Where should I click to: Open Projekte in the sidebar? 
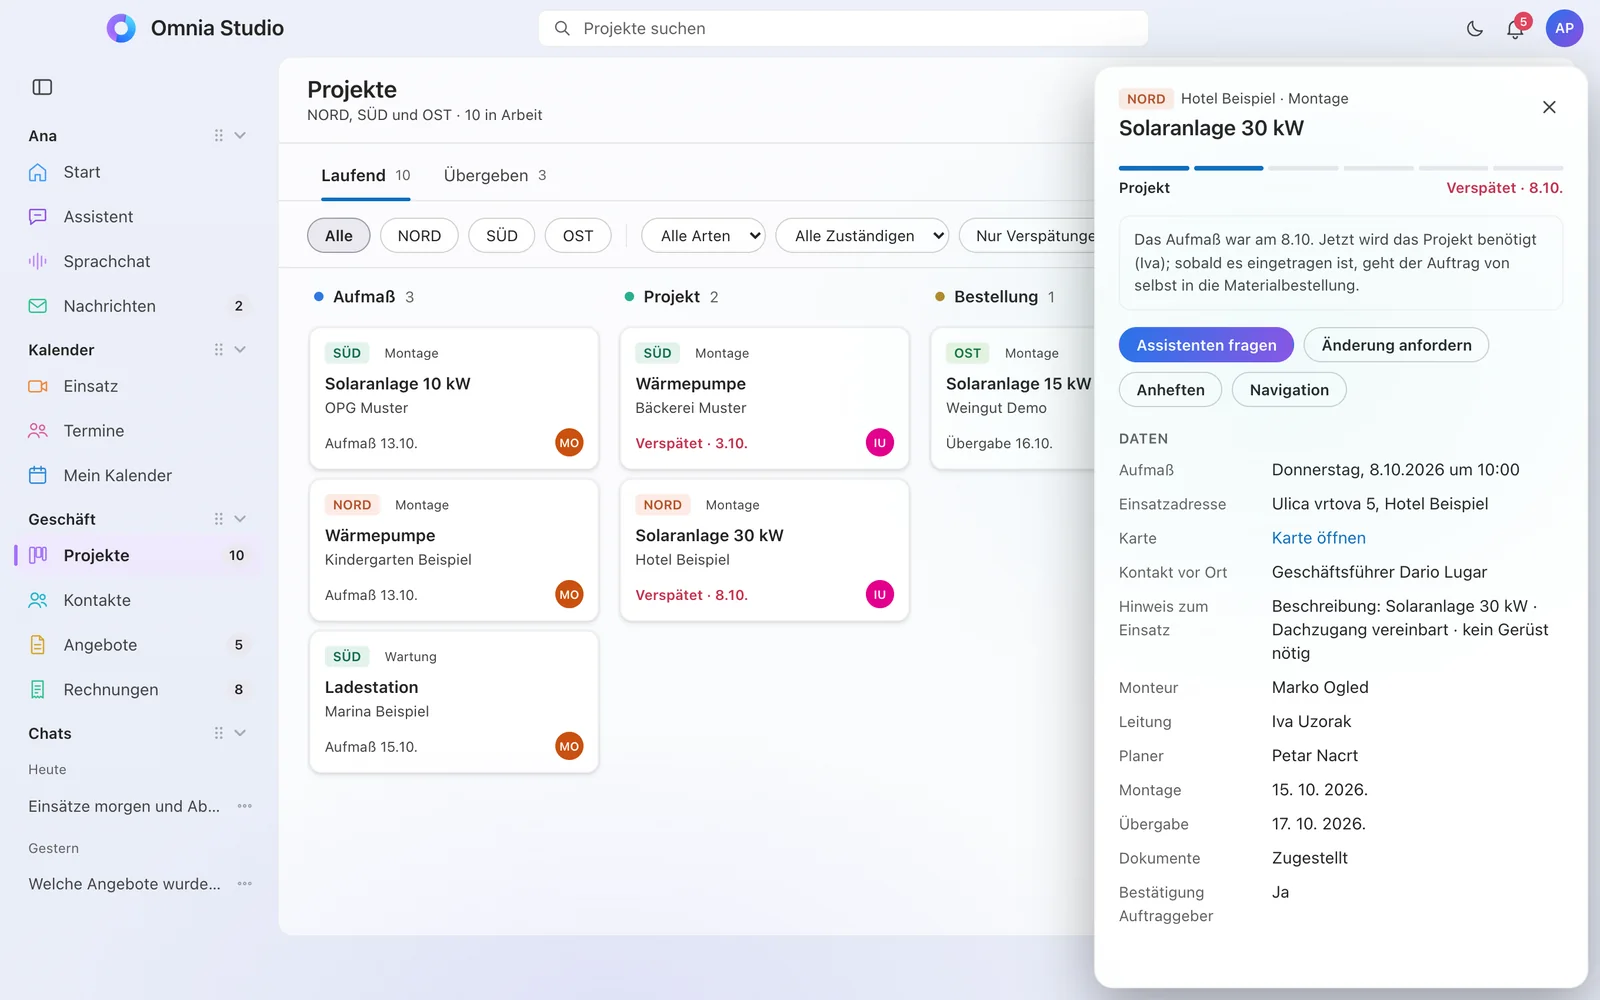coord(138,556)
